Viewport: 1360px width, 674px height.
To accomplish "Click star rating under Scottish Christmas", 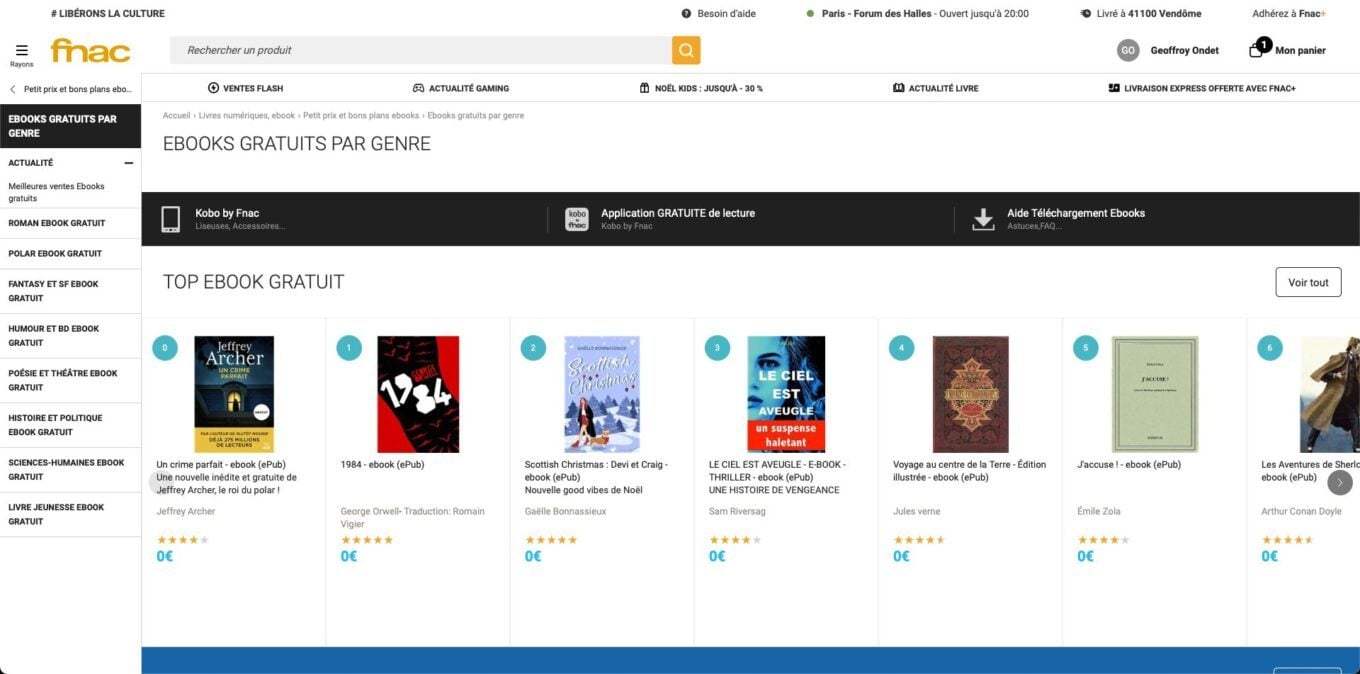I will point(551,540).
